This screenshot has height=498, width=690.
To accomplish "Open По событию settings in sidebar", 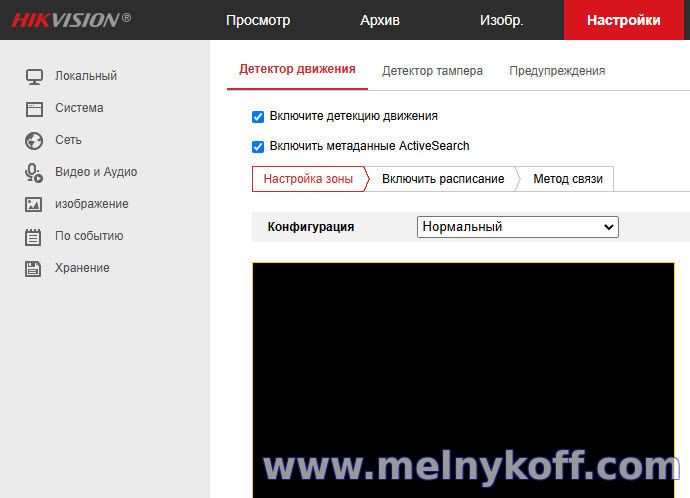I will click(x=89, y=236).
